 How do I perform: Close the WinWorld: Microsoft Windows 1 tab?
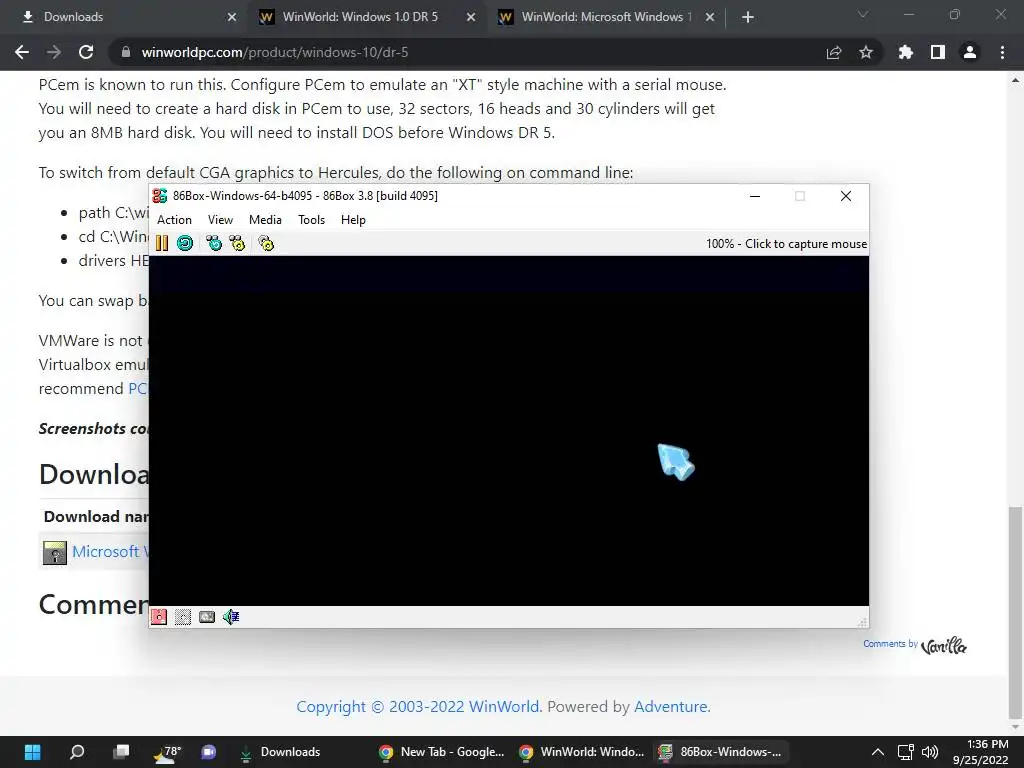[x=710, y=17]
